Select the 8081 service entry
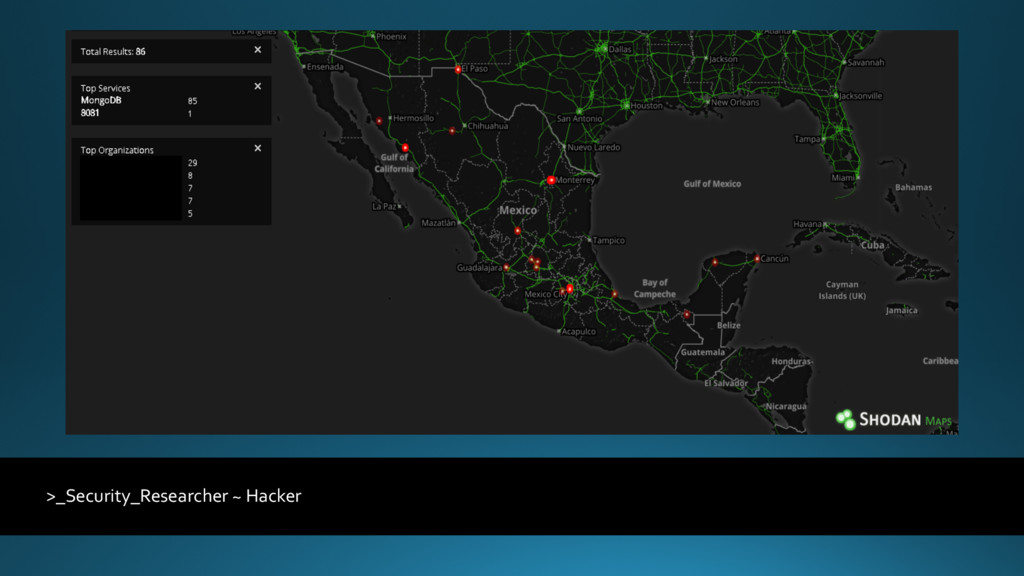 [90, 113]
